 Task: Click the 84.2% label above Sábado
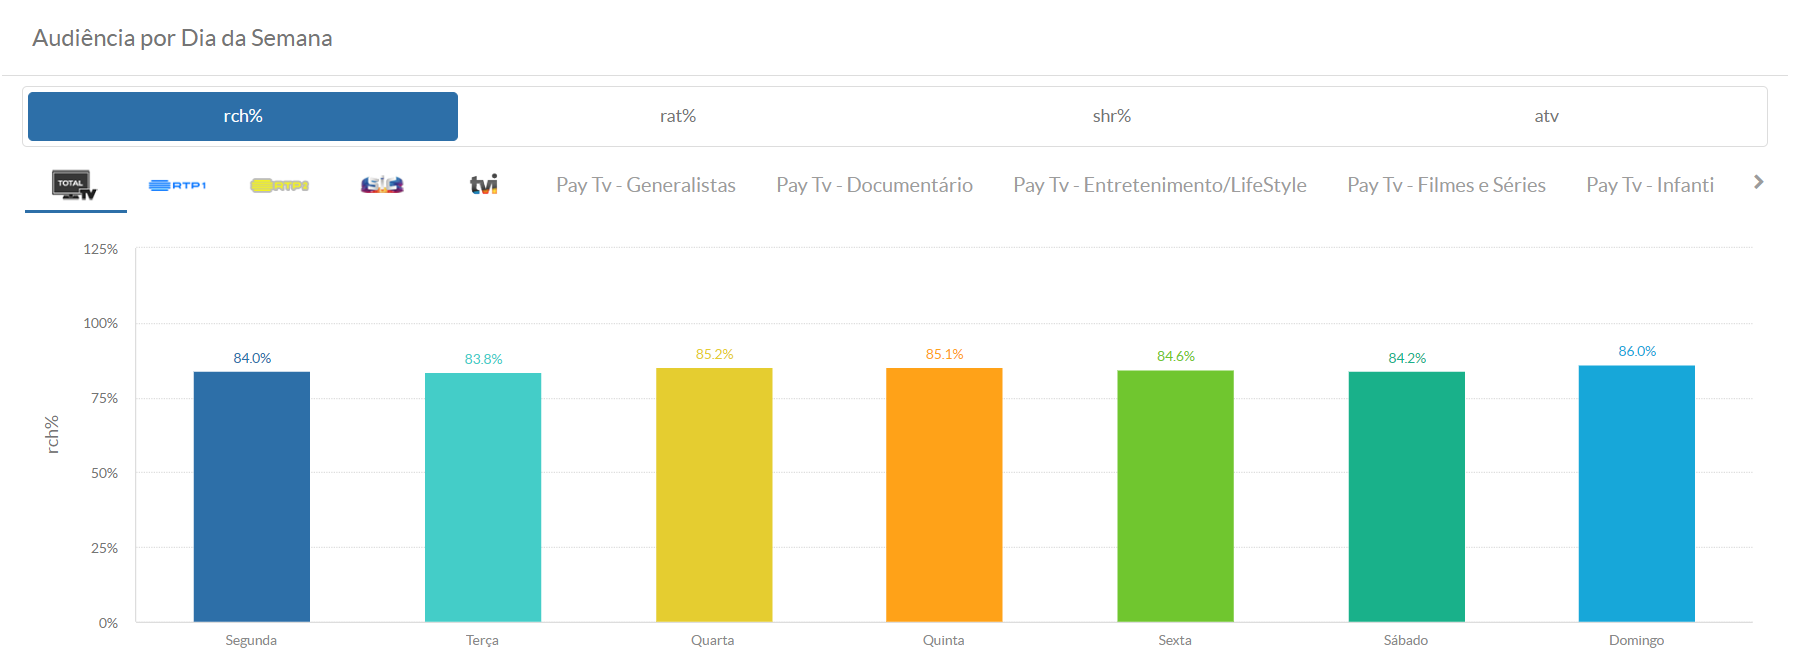[x=1407, y=358]
